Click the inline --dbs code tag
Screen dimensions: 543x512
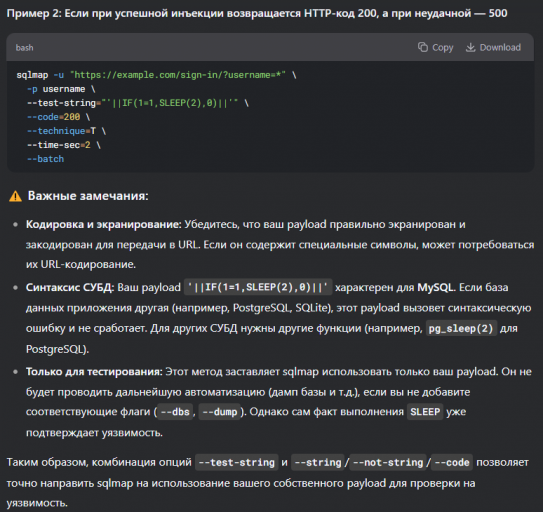coord(175,412)
